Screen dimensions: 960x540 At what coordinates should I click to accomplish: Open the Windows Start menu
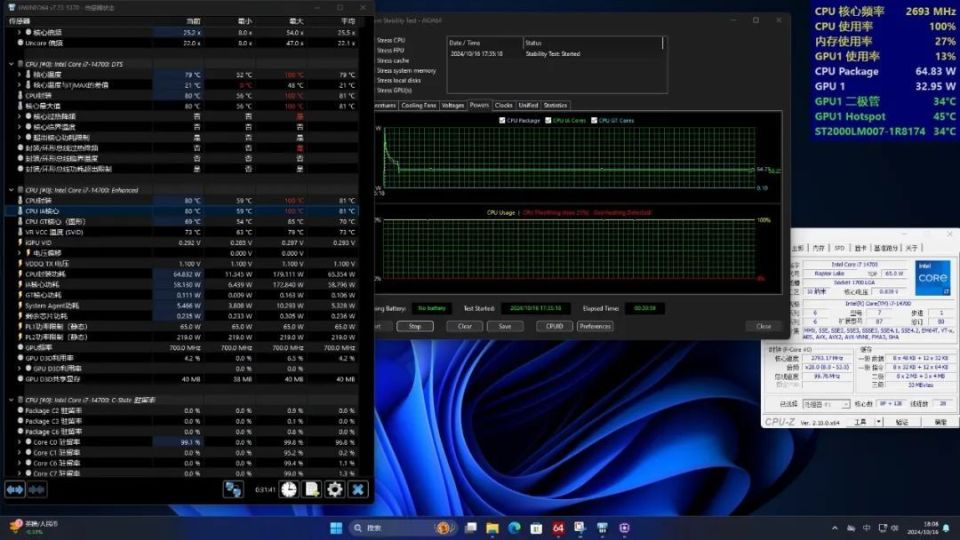(x=336, y=527)
